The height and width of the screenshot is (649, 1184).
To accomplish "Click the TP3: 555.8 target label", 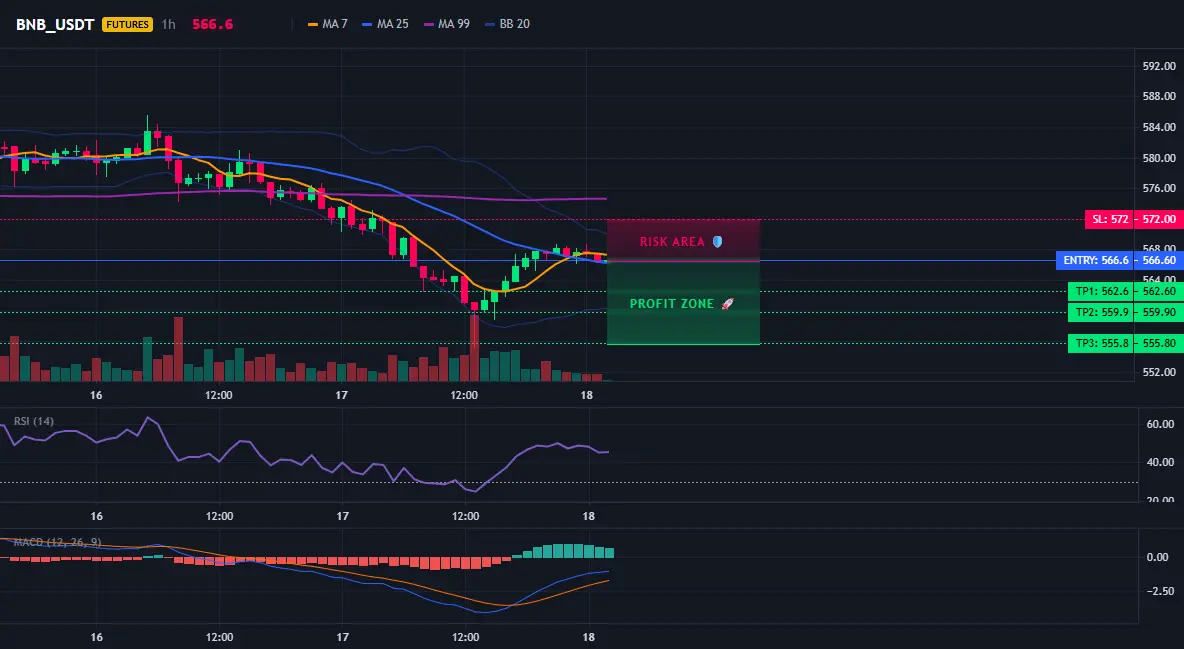I will 1100,344.
